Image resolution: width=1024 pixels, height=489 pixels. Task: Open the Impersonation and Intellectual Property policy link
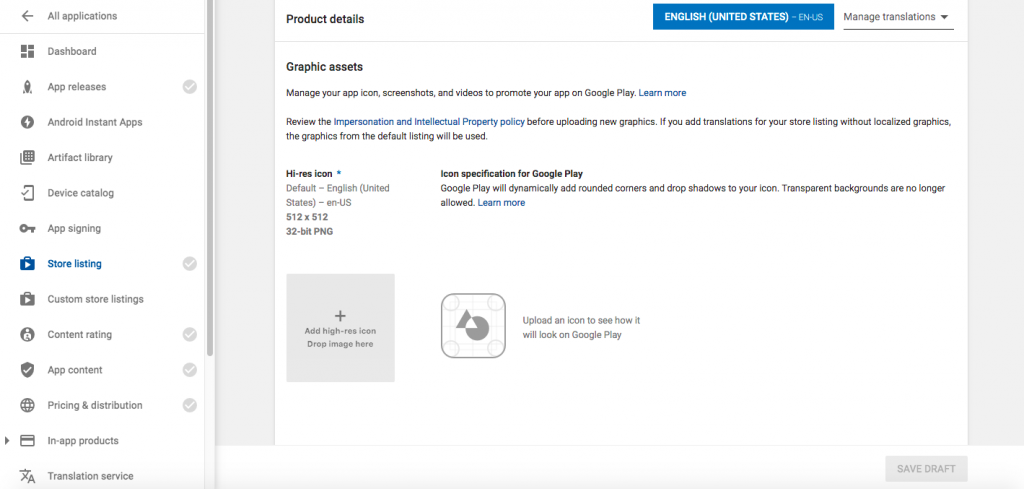click(427, 121)
